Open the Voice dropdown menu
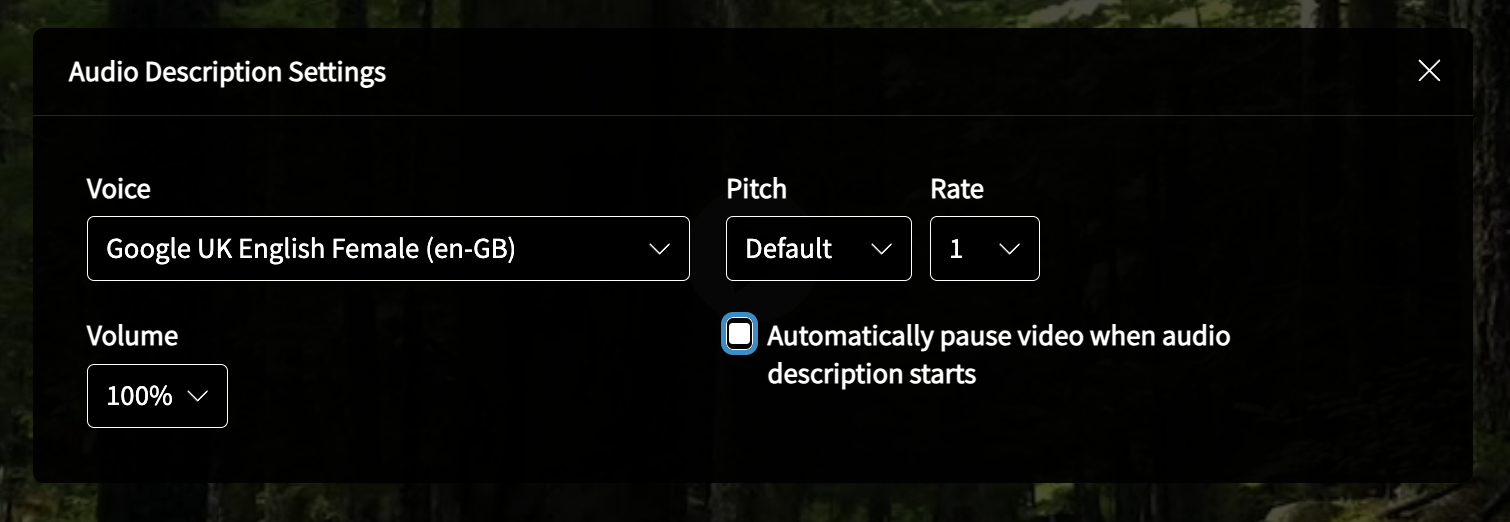 [x=388, y=248]
